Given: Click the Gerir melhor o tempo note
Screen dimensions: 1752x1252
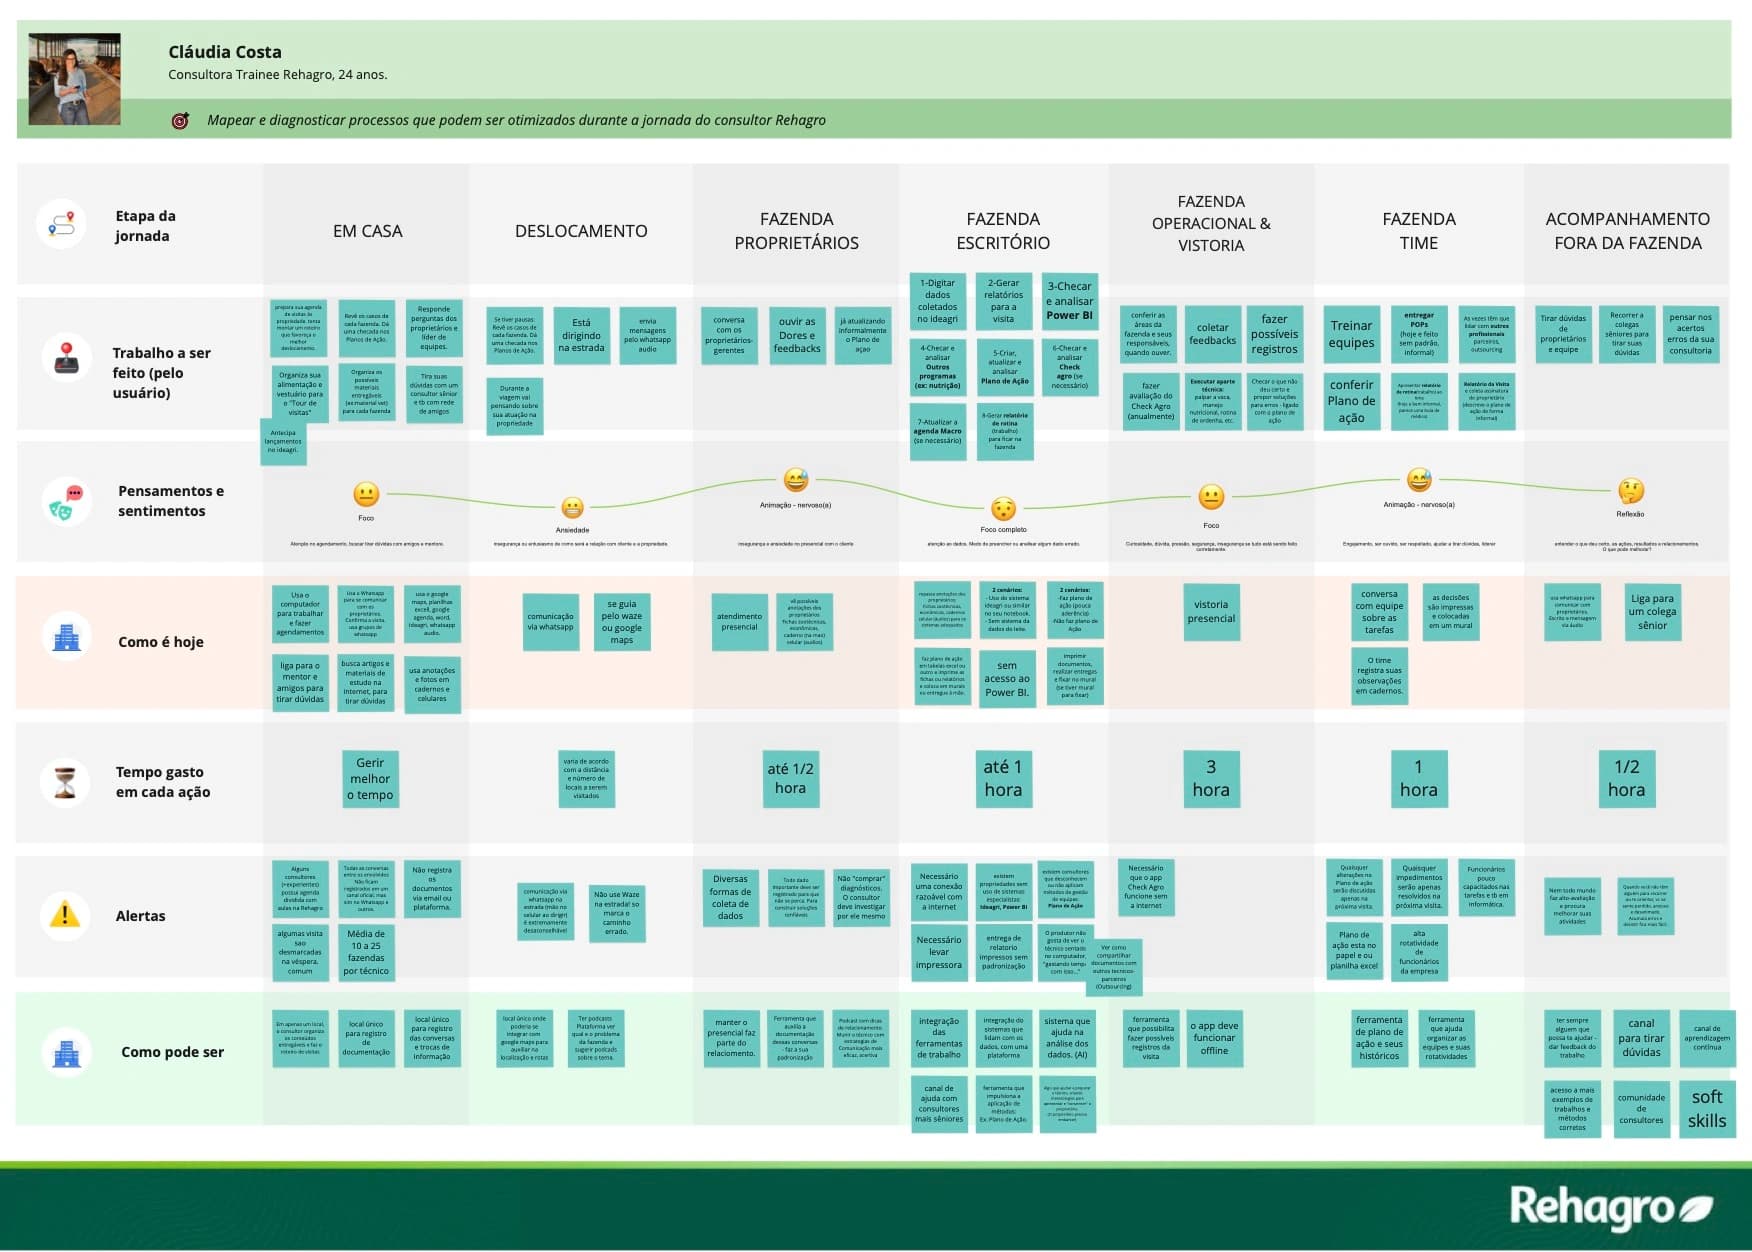Looking at the screenshot, I should pyautogui.click(x=370, y=779).
